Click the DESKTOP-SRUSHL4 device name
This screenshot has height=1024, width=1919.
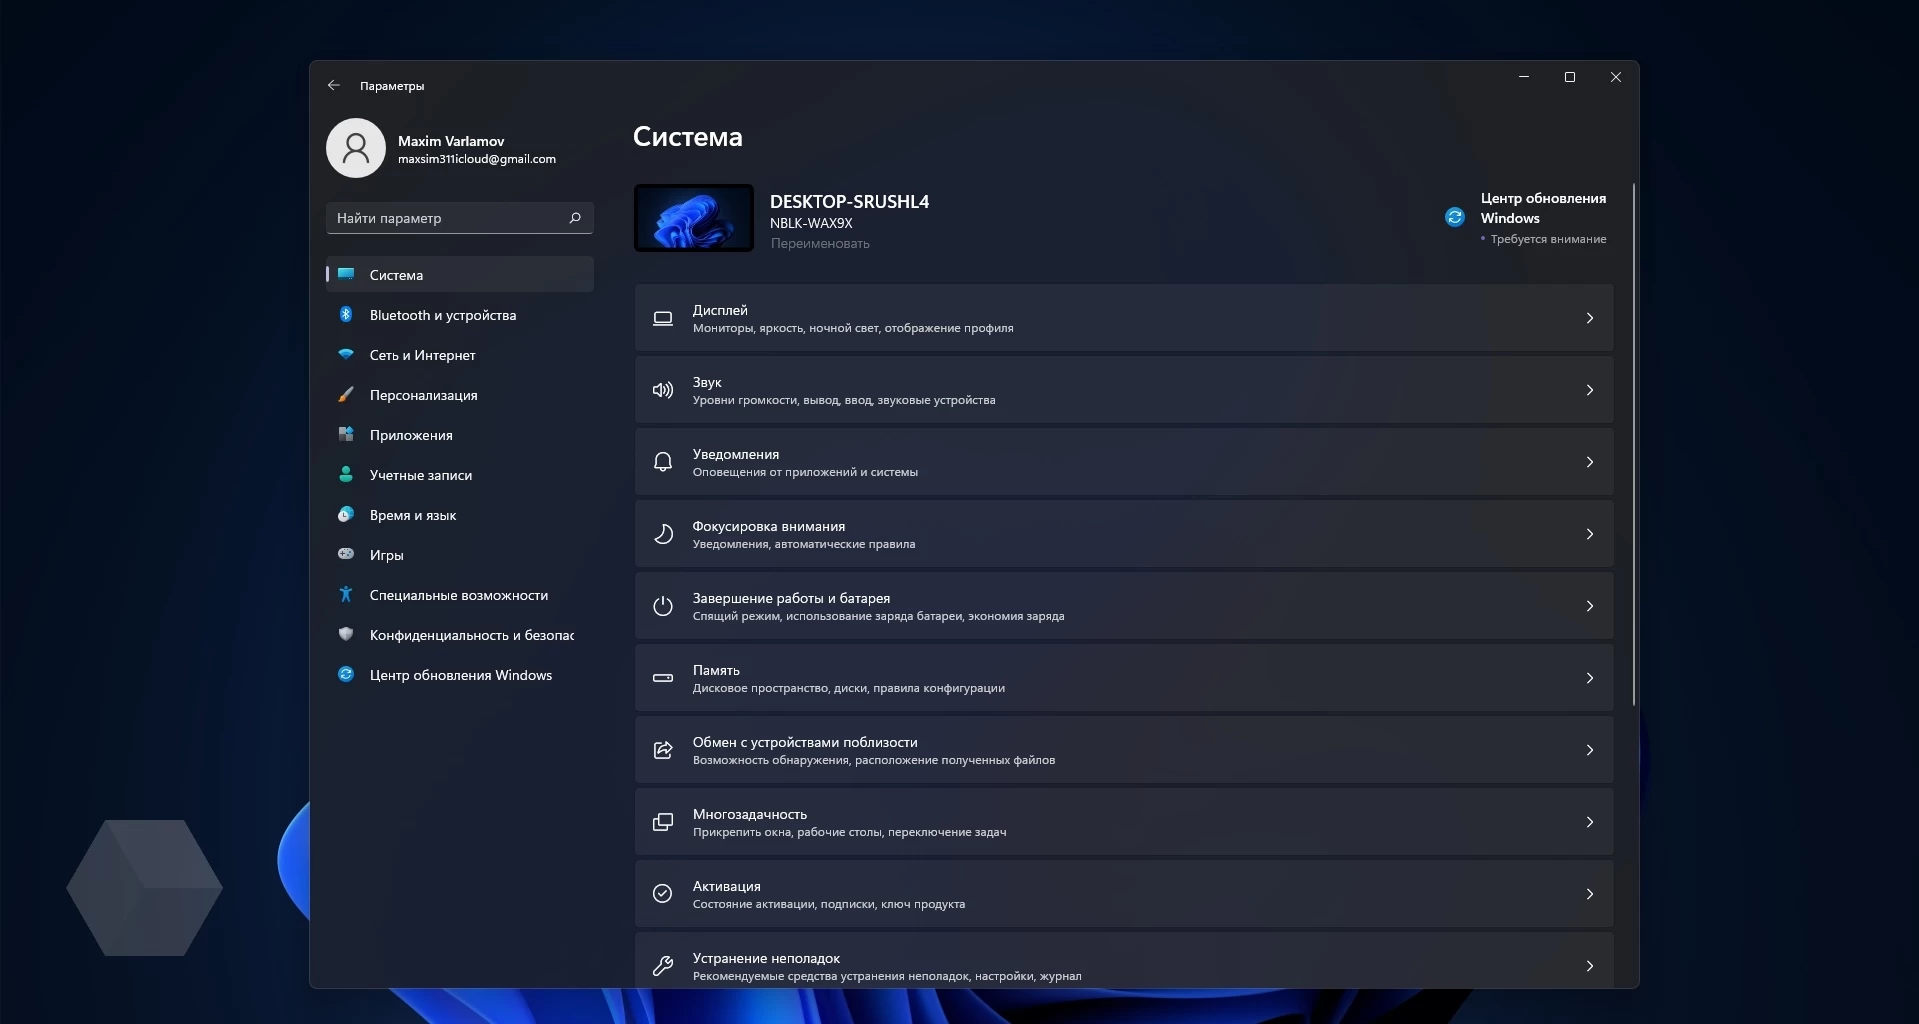[x=849, y=201]
